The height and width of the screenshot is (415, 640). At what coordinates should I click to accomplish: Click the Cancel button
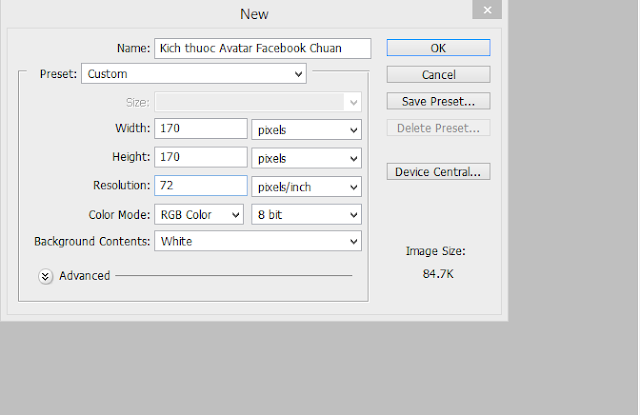coord(438,75)
